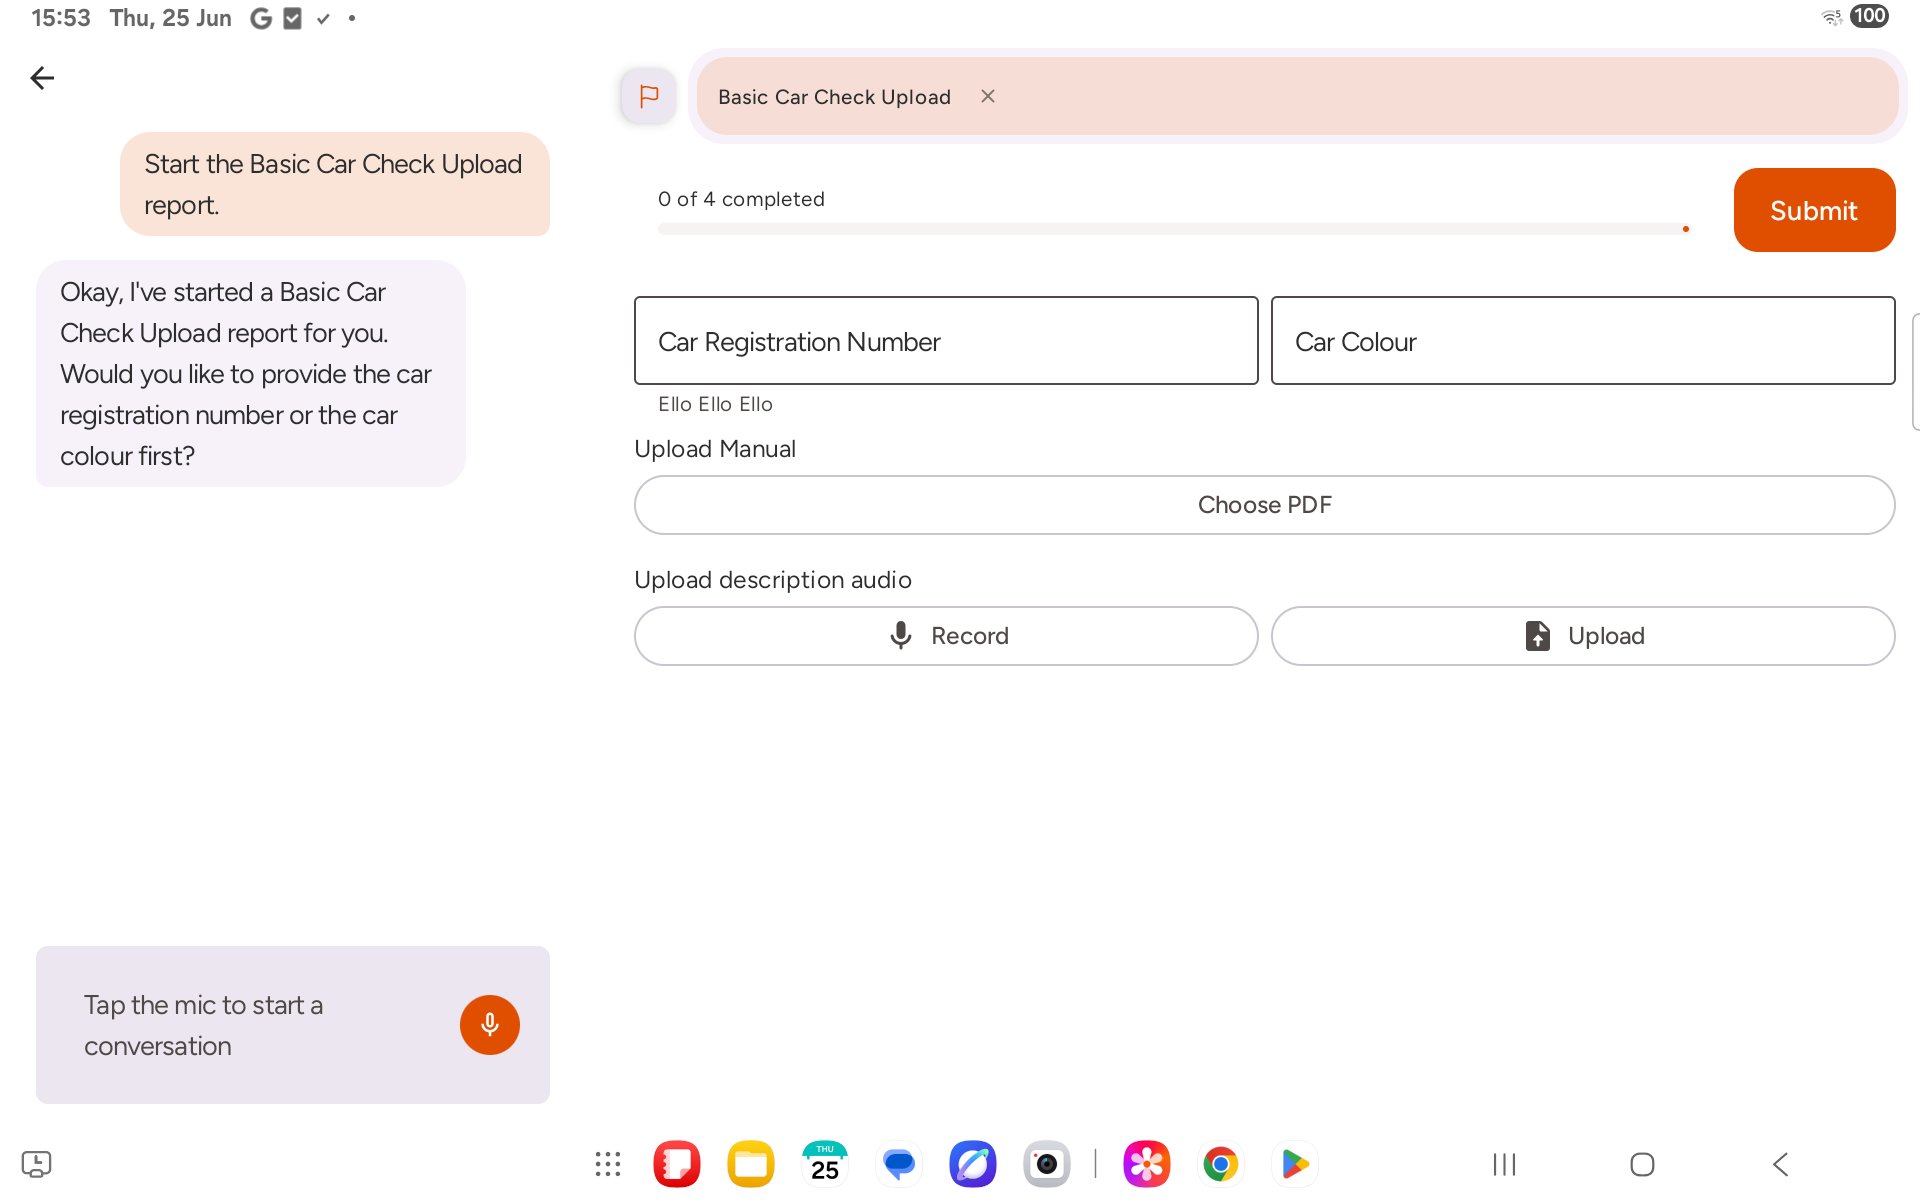Open the Samsung Internet browser icon

click(x=973, y=1164)
